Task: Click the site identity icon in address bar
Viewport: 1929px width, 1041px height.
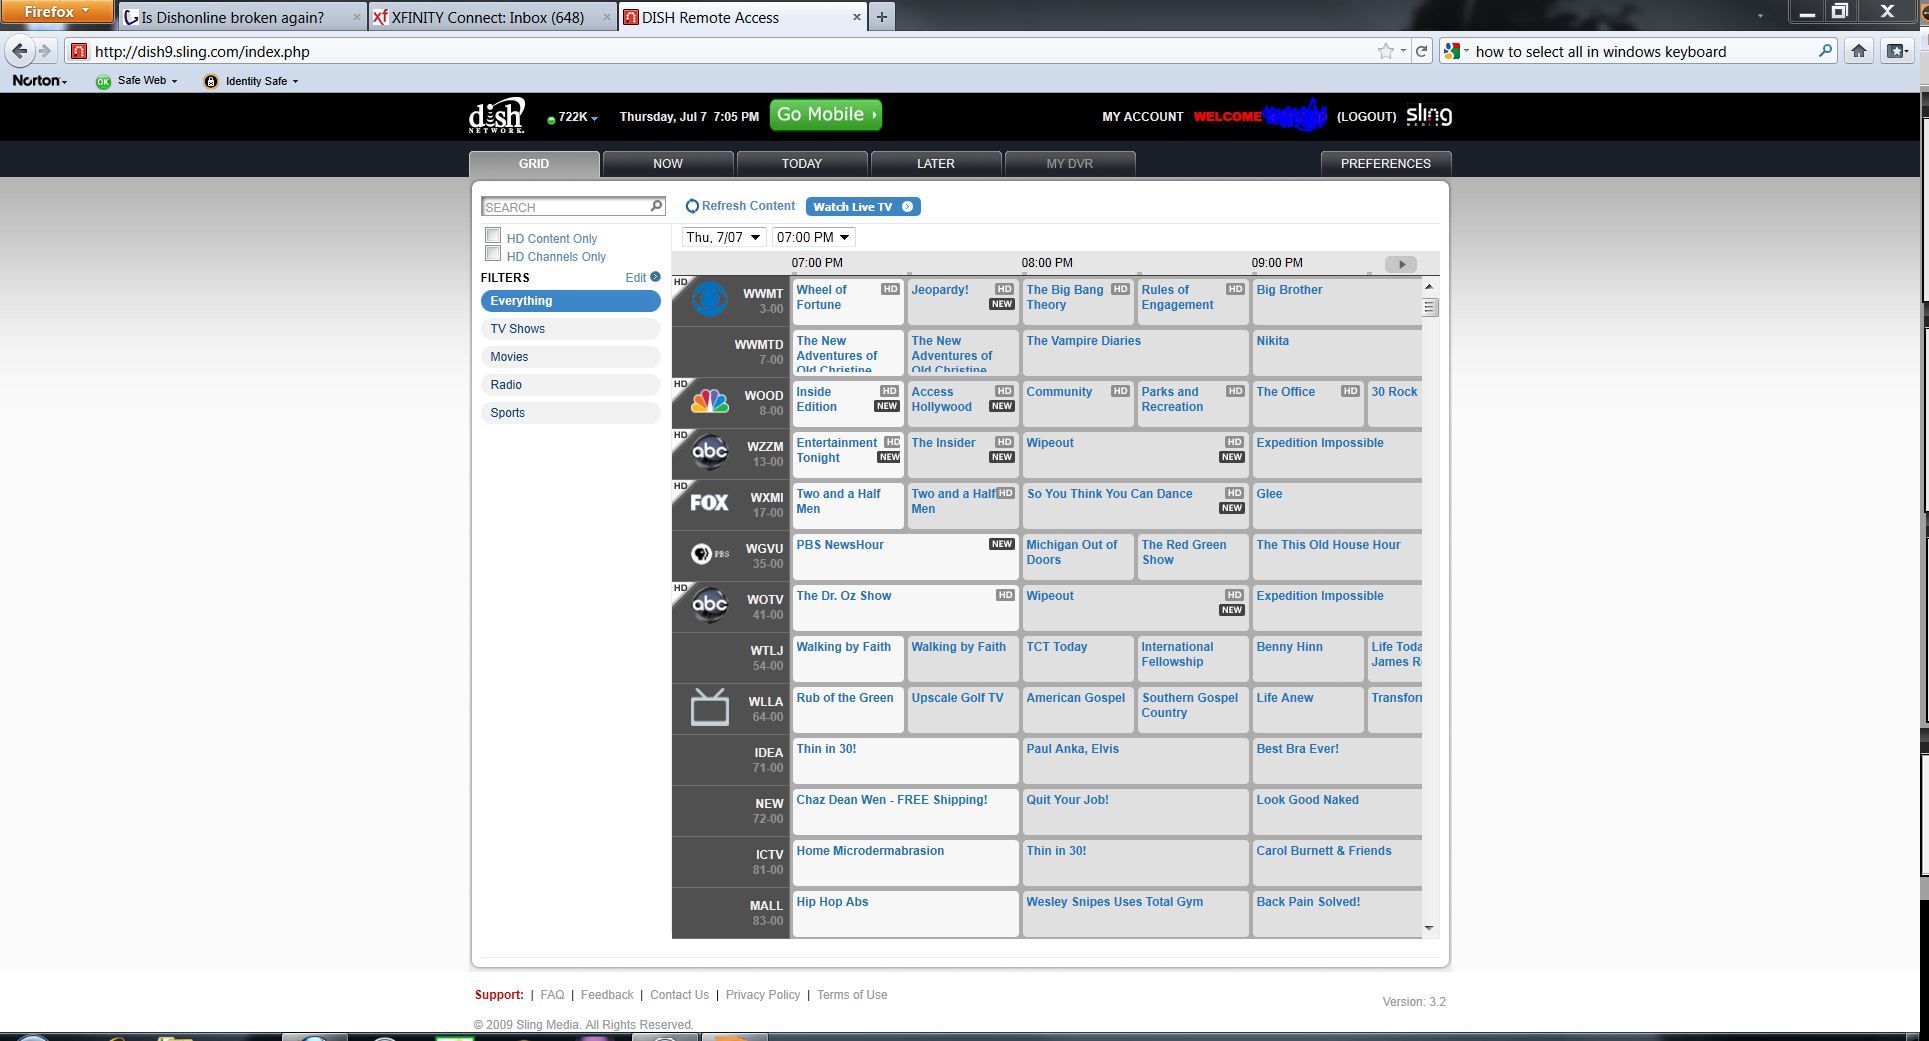Action: coord(79,51)
